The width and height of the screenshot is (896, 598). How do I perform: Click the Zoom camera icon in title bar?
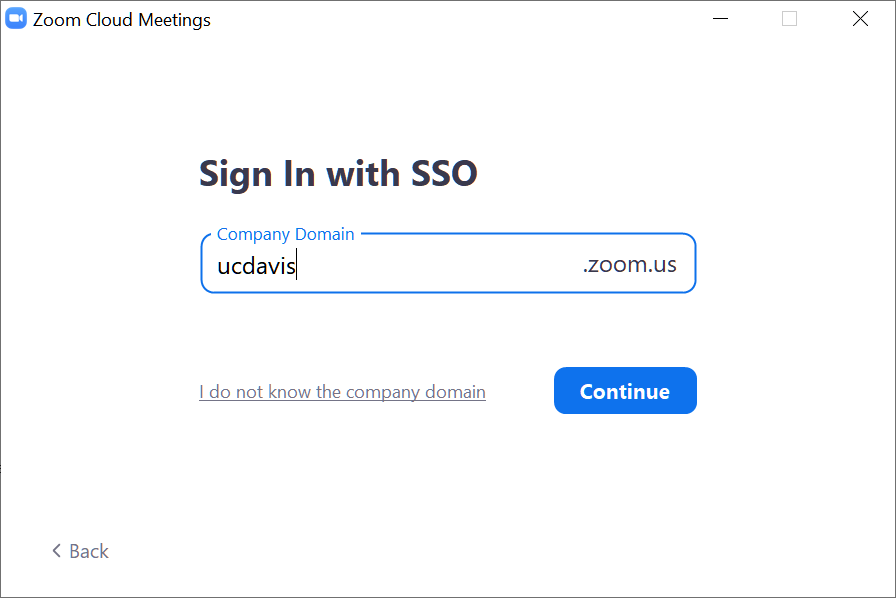point(16,19)
